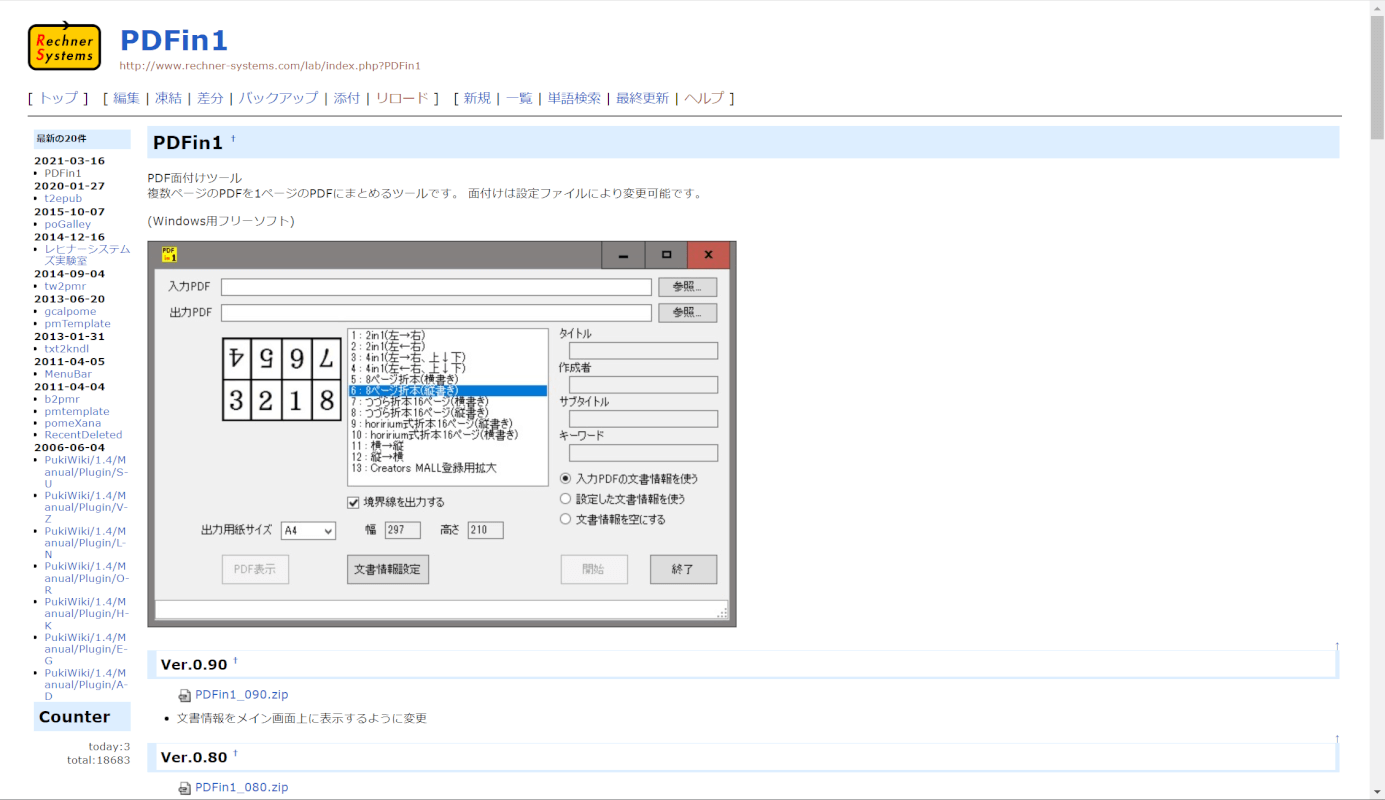Click the 開始 button
The height and width of the screenshot is (800, 1385).
tap(594, 569)
